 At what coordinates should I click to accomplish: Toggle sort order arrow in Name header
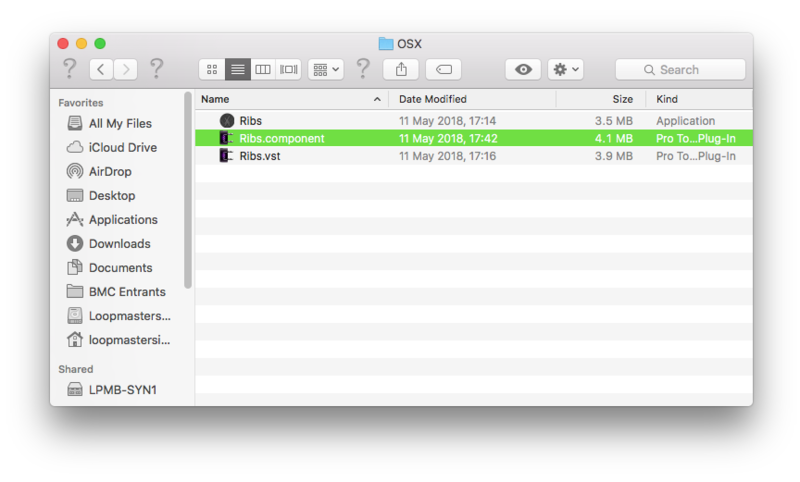click(x=377, y=99)
